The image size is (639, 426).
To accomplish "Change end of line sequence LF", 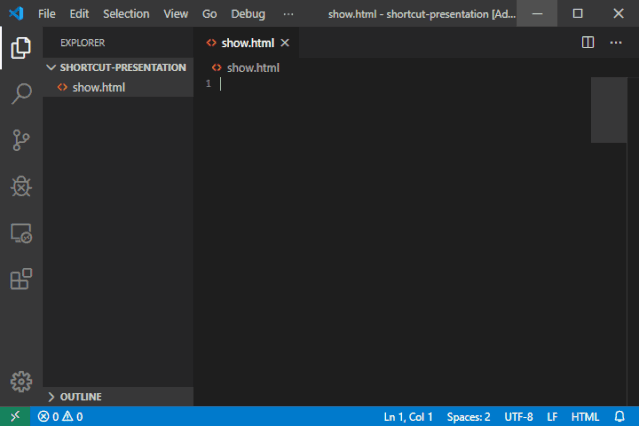I will coord(552,417).
